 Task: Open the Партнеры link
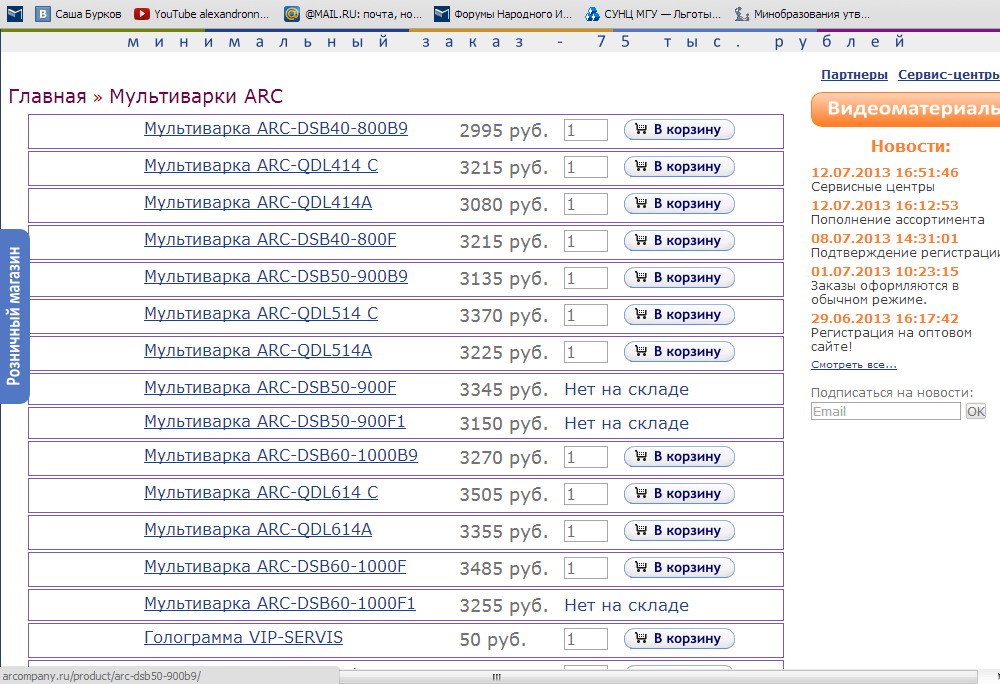coord(854,75)
